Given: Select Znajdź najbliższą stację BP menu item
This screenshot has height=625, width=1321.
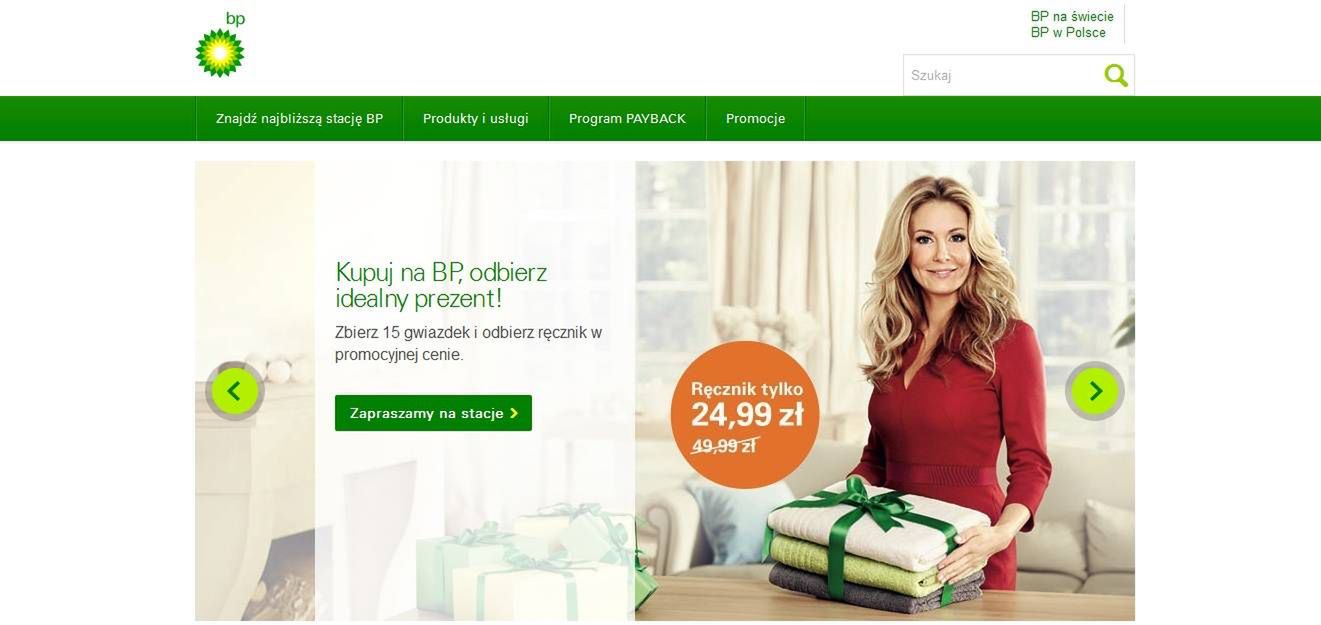Looking at the screenshot, I should point(299,118).
